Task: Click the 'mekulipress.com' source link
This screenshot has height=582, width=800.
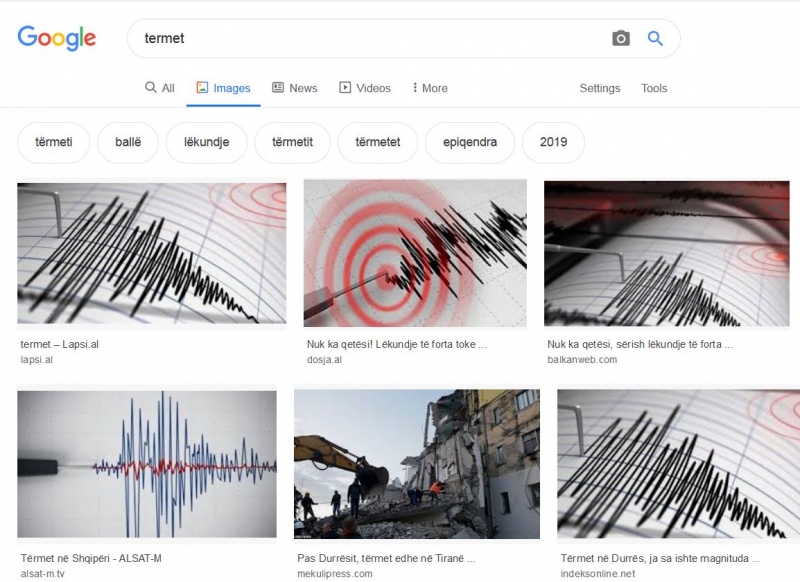Action: (x=335, y=574)
